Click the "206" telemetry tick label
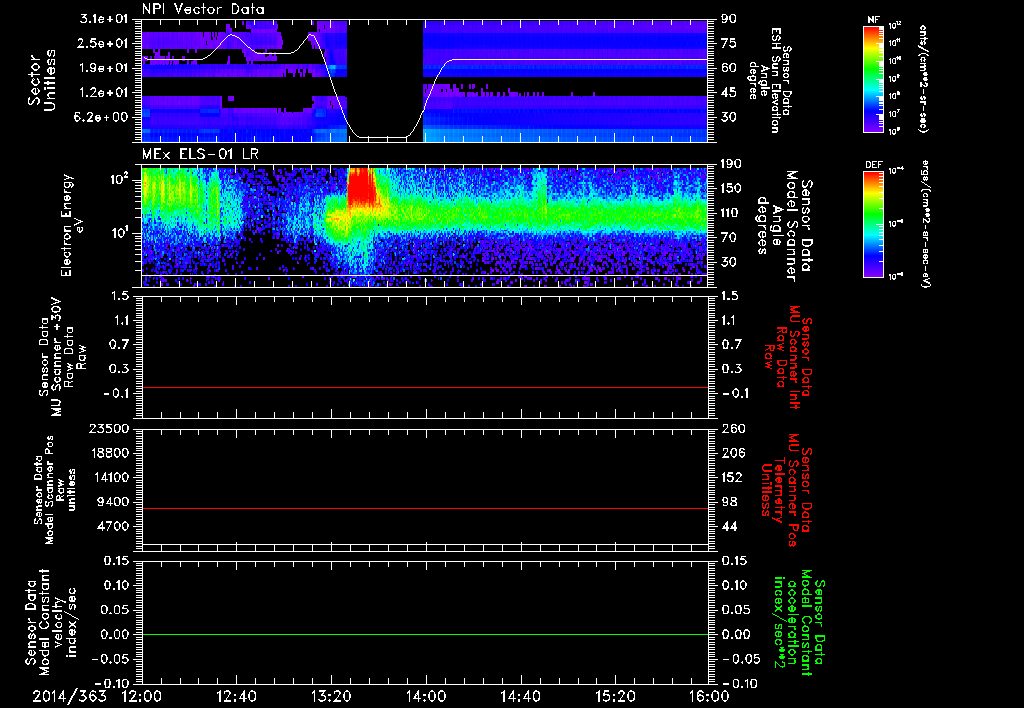The image size is (1024, 708). click(x=732, y=453)
